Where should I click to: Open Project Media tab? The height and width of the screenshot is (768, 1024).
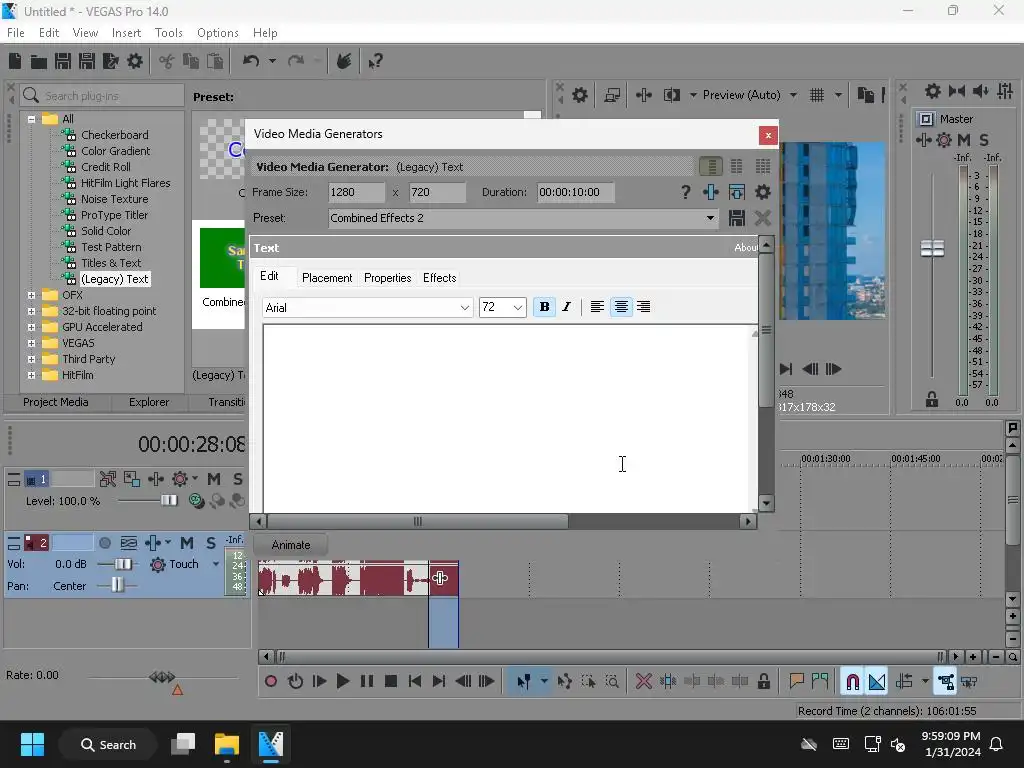(56, 402)
